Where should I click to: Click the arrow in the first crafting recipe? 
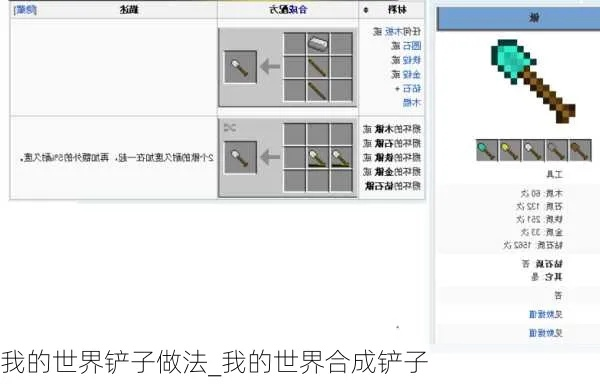[270, 67]
